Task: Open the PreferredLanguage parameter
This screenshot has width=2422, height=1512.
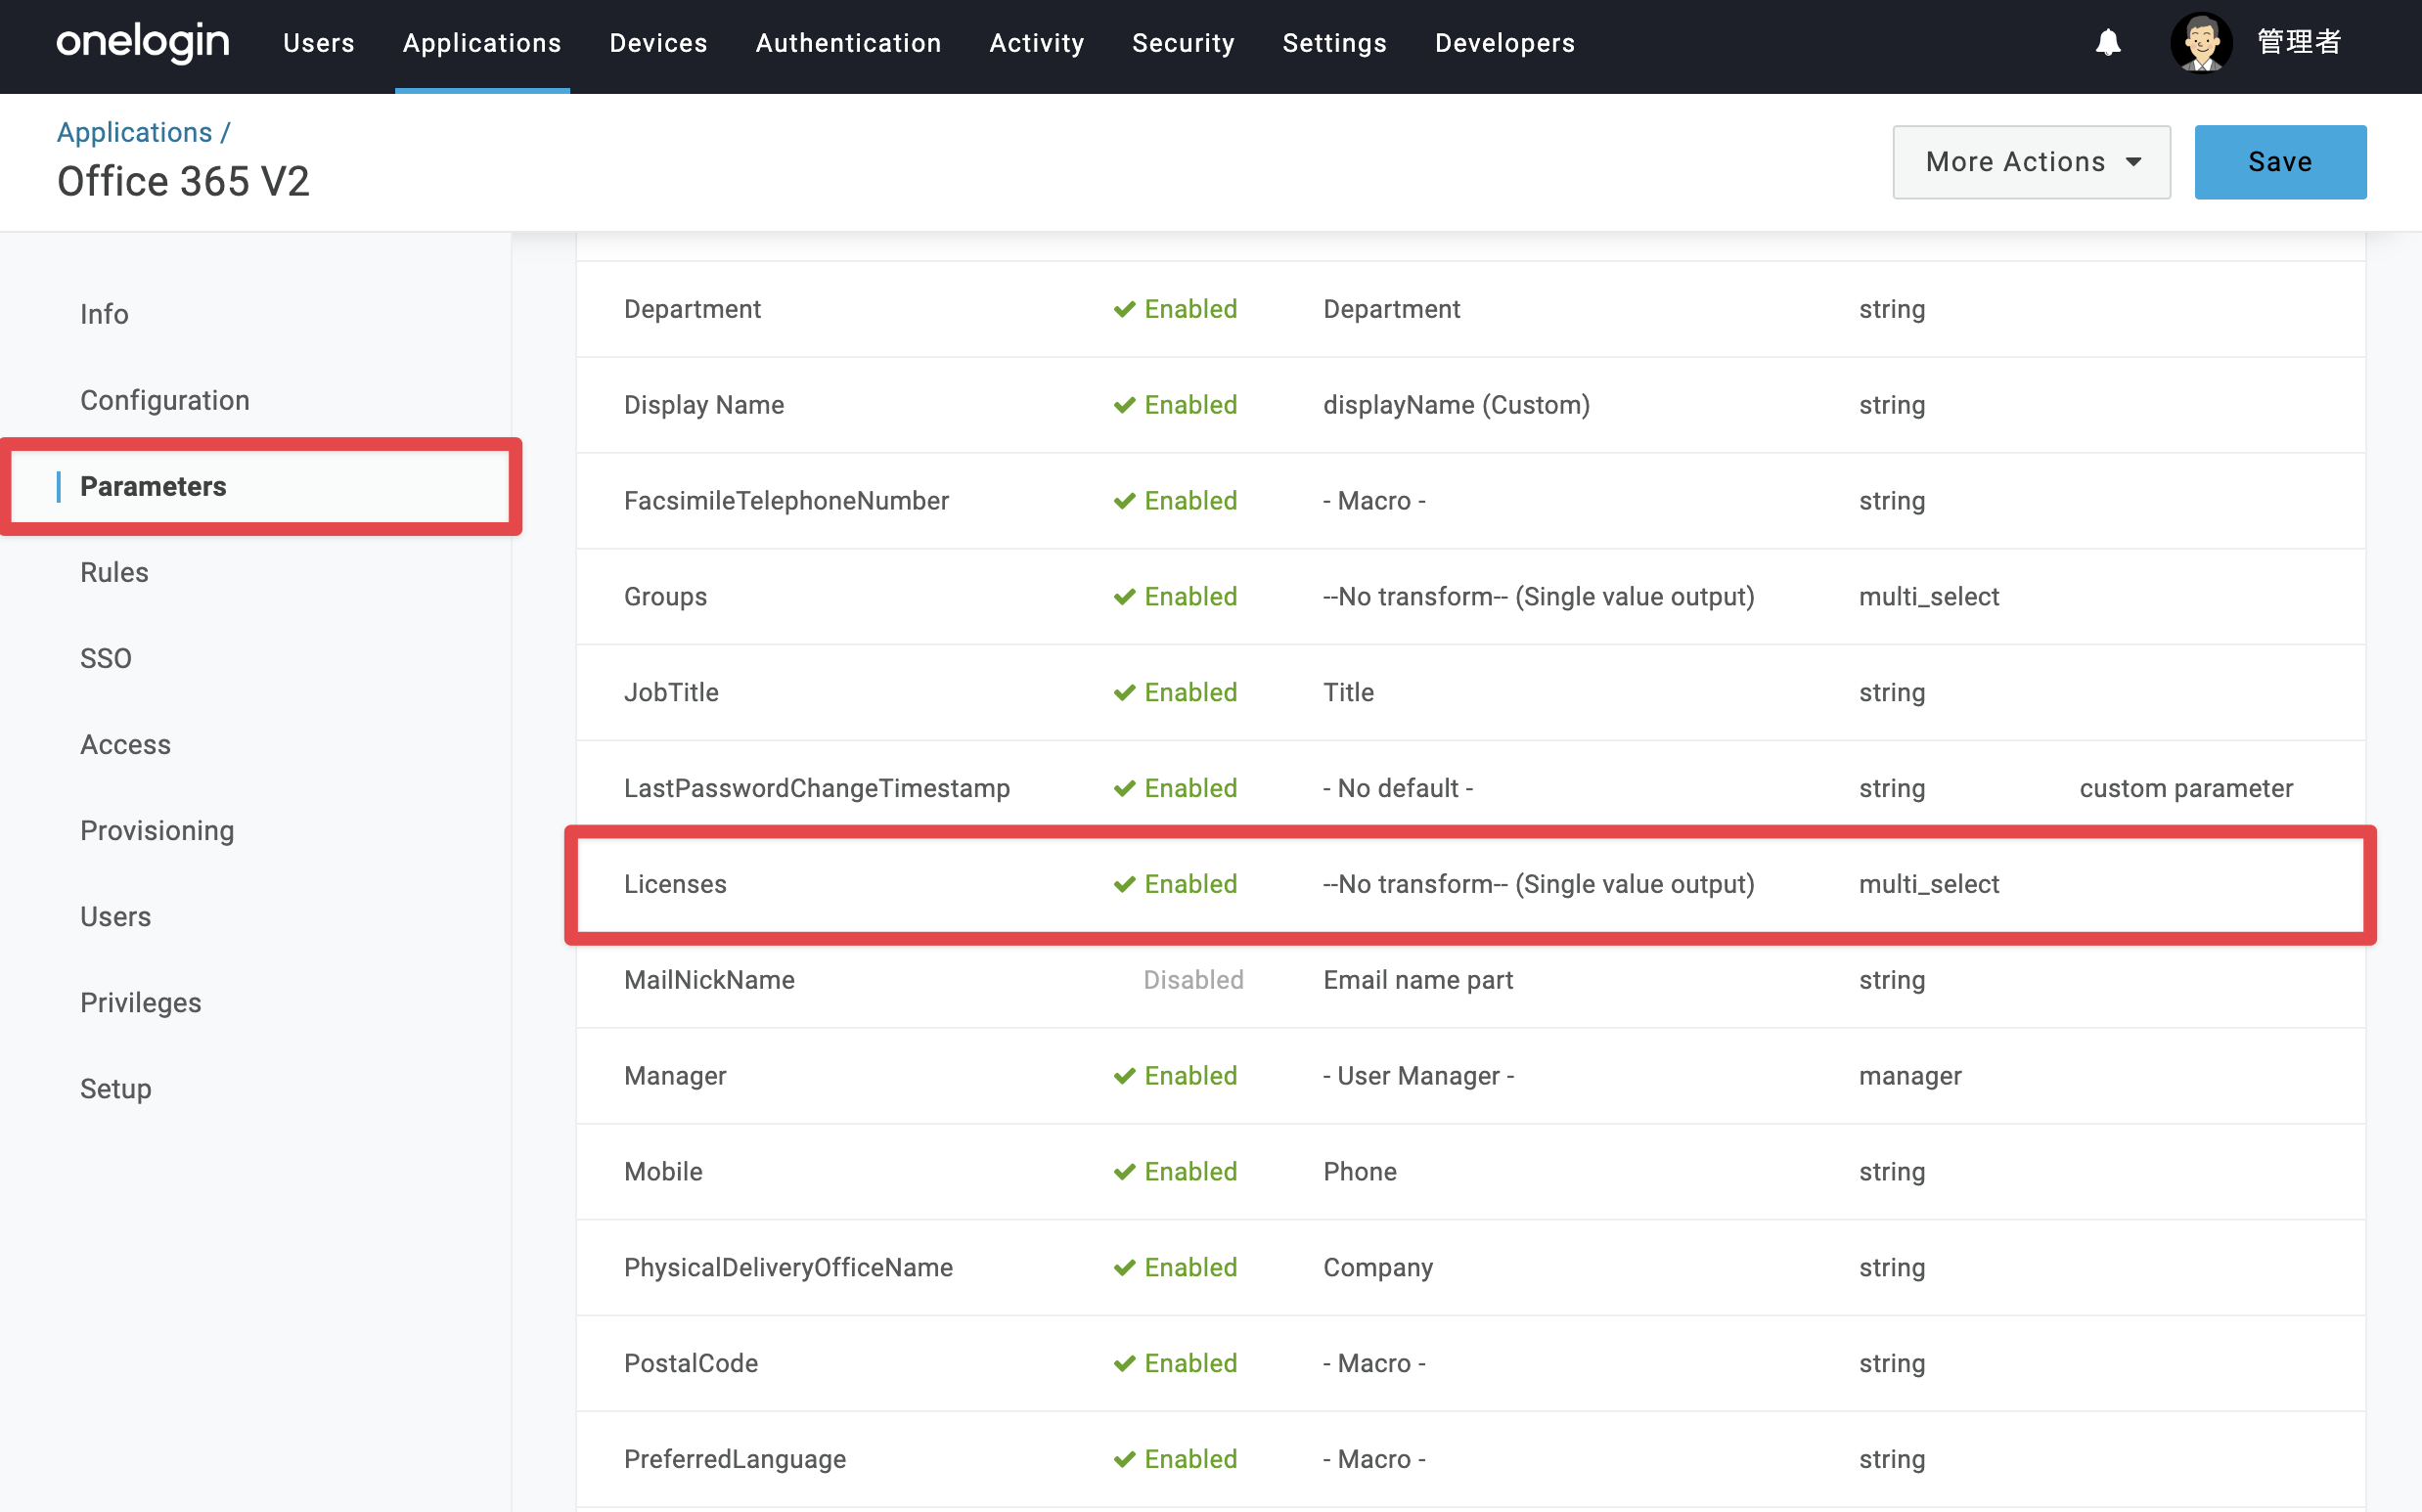Action: coord(1470,1461)
